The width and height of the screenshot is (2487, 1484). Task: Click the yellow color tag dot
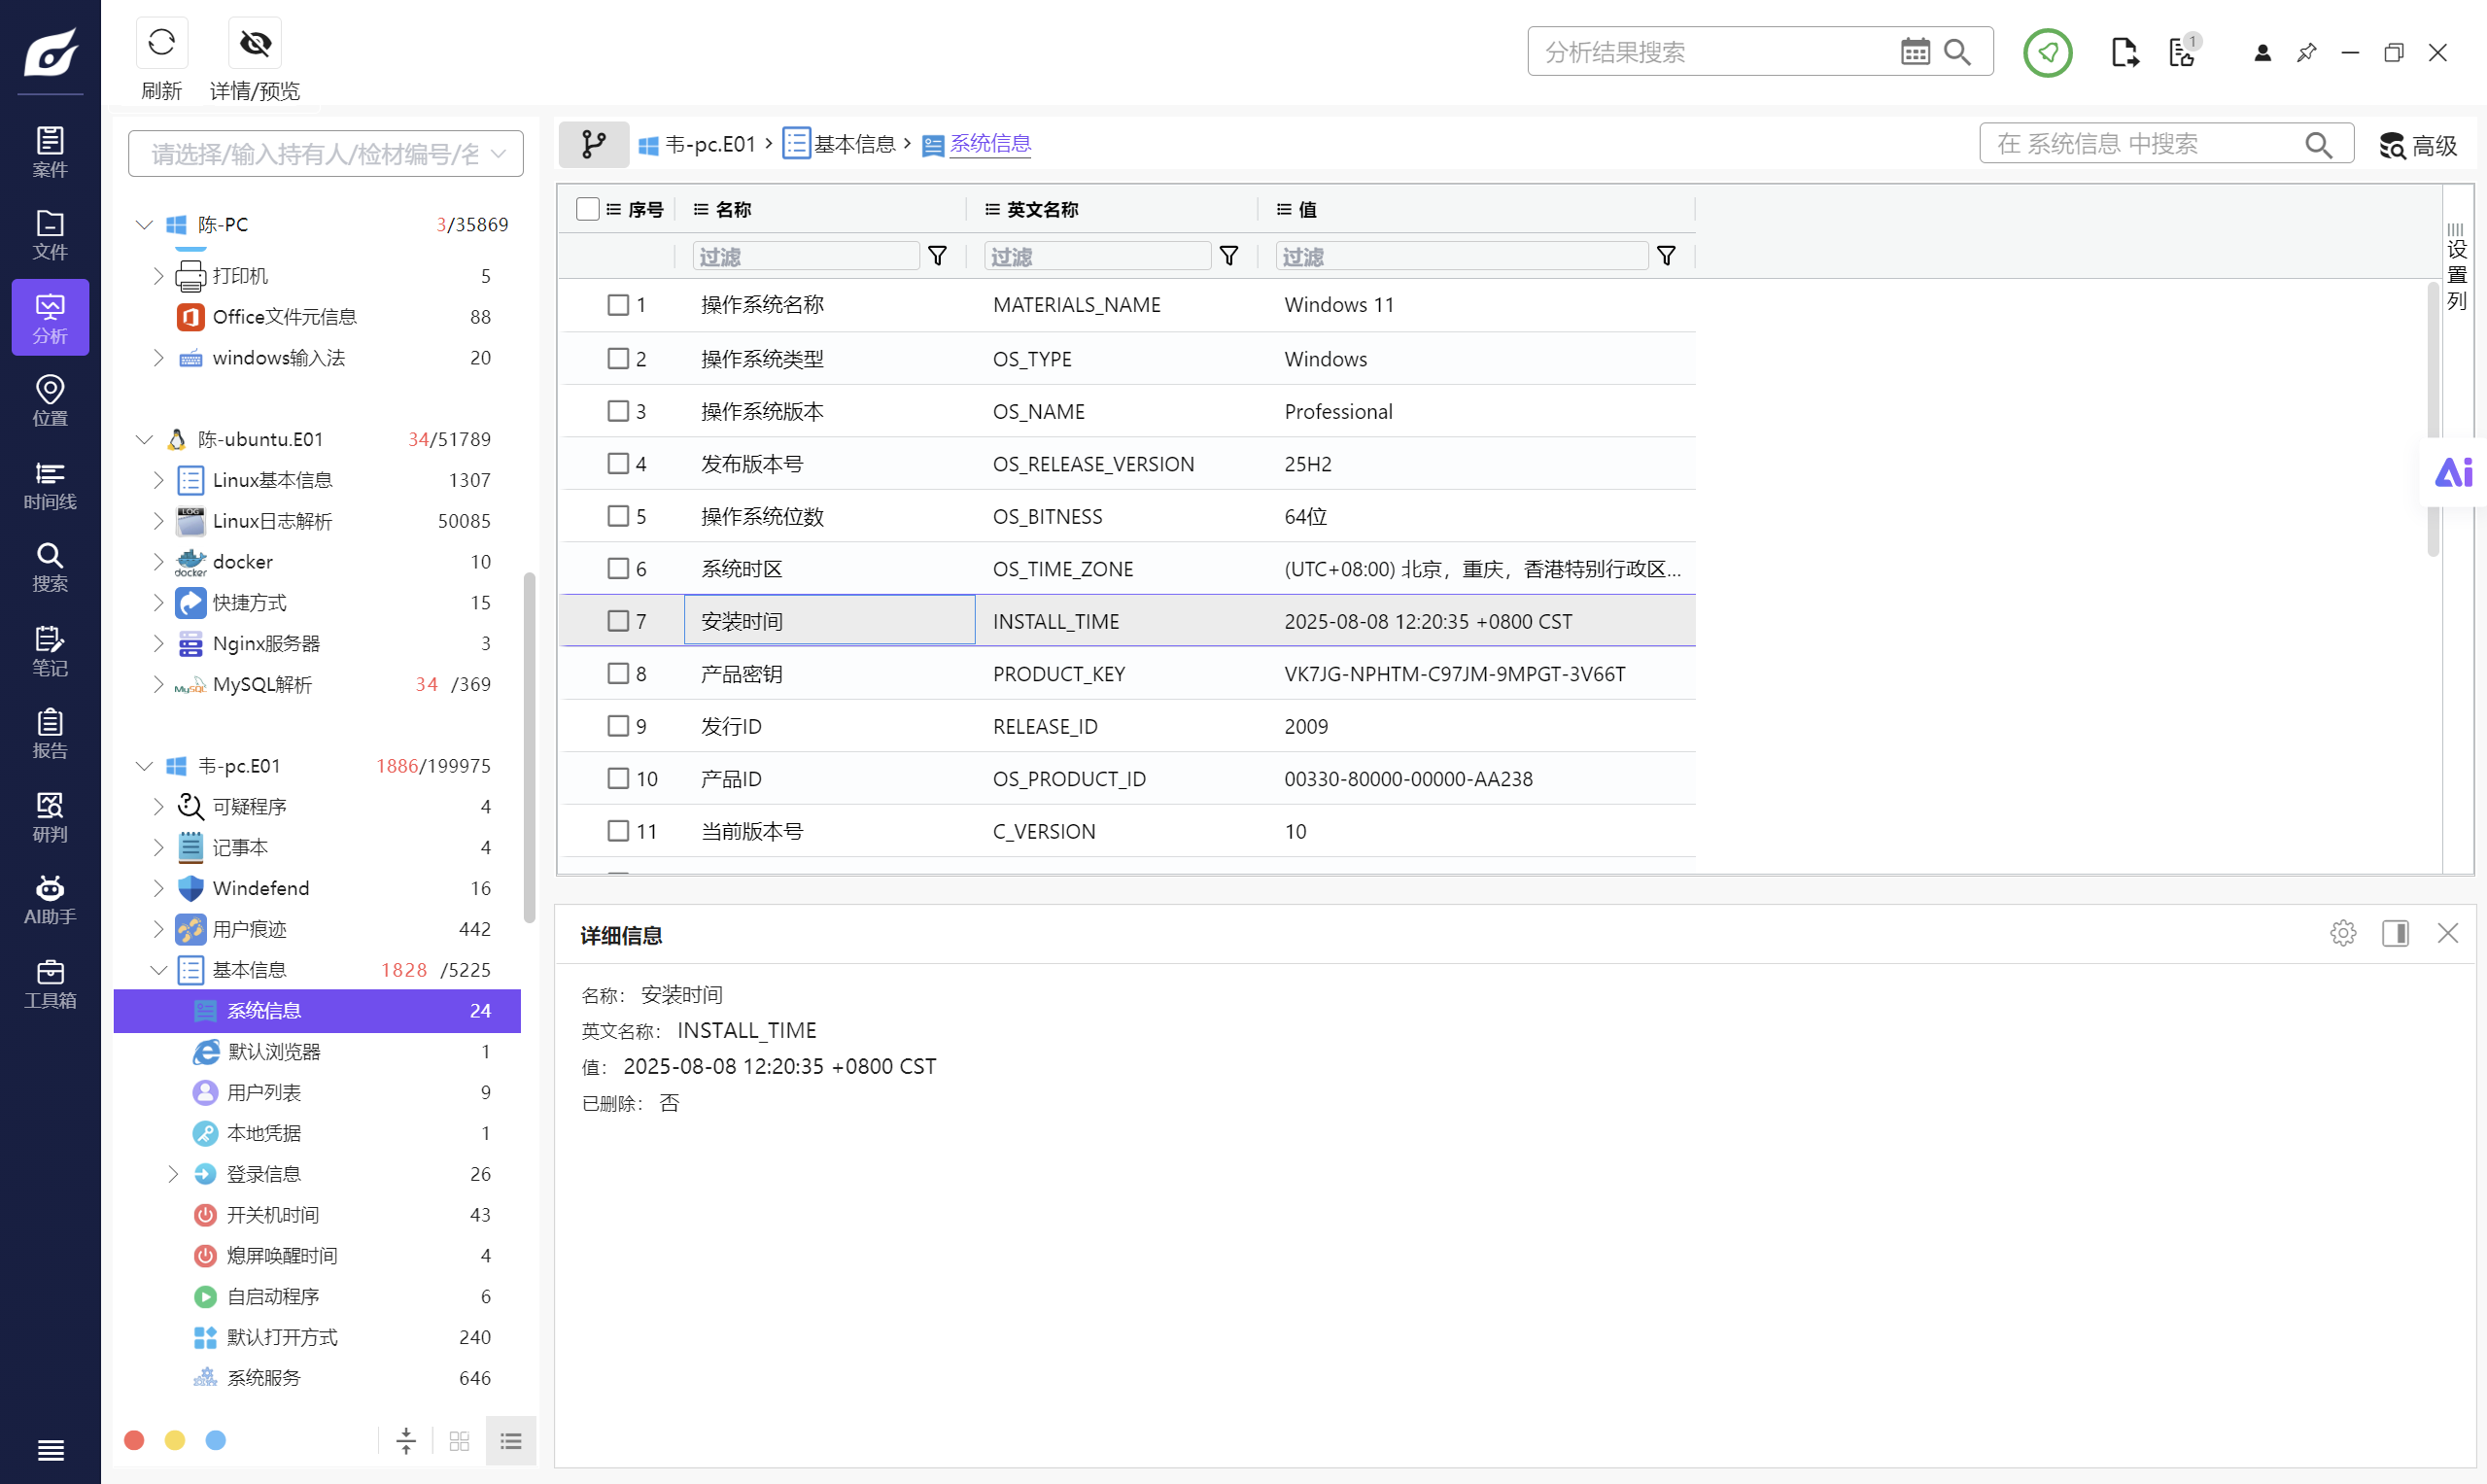(175, 1440)
